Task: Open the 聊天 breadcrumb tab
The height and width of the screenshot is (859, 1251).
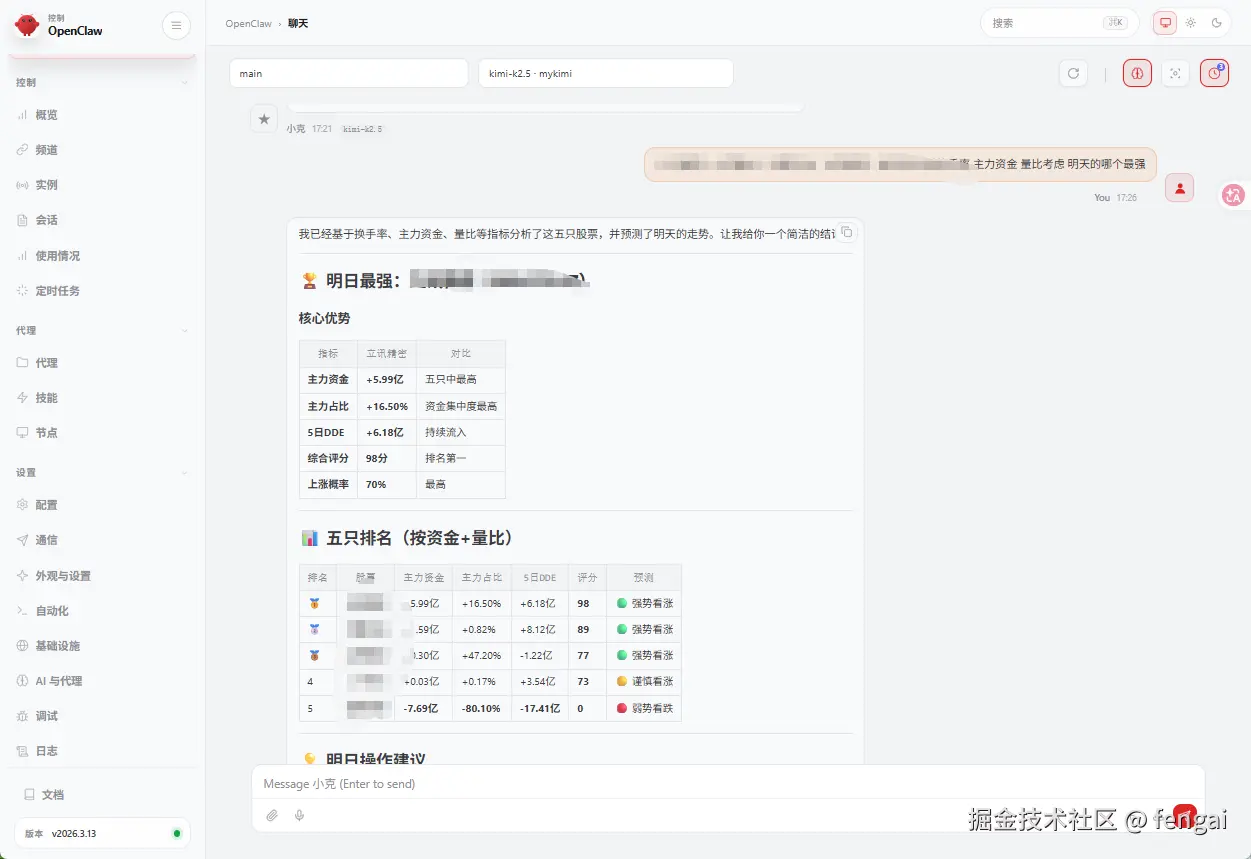Action: click(x=298, y=23)
